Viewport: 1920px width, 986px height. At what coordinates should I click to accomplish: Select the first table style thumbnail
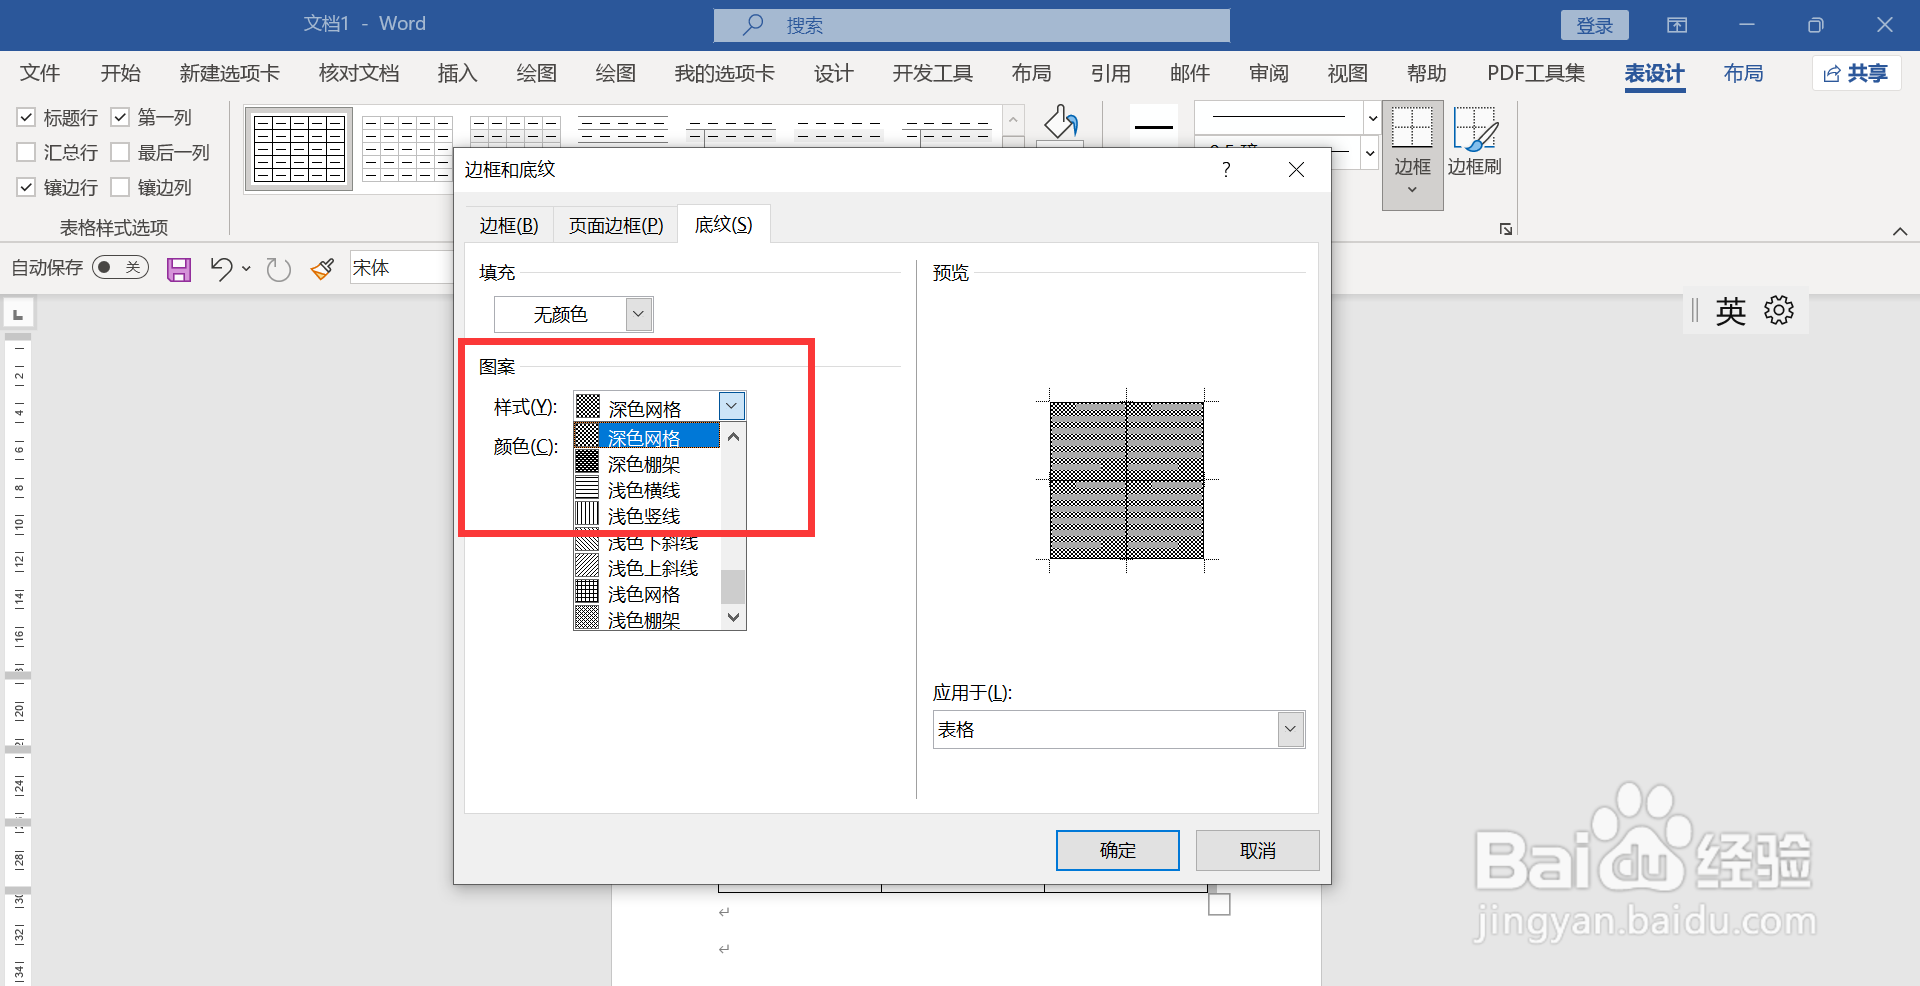coord(299,148)
